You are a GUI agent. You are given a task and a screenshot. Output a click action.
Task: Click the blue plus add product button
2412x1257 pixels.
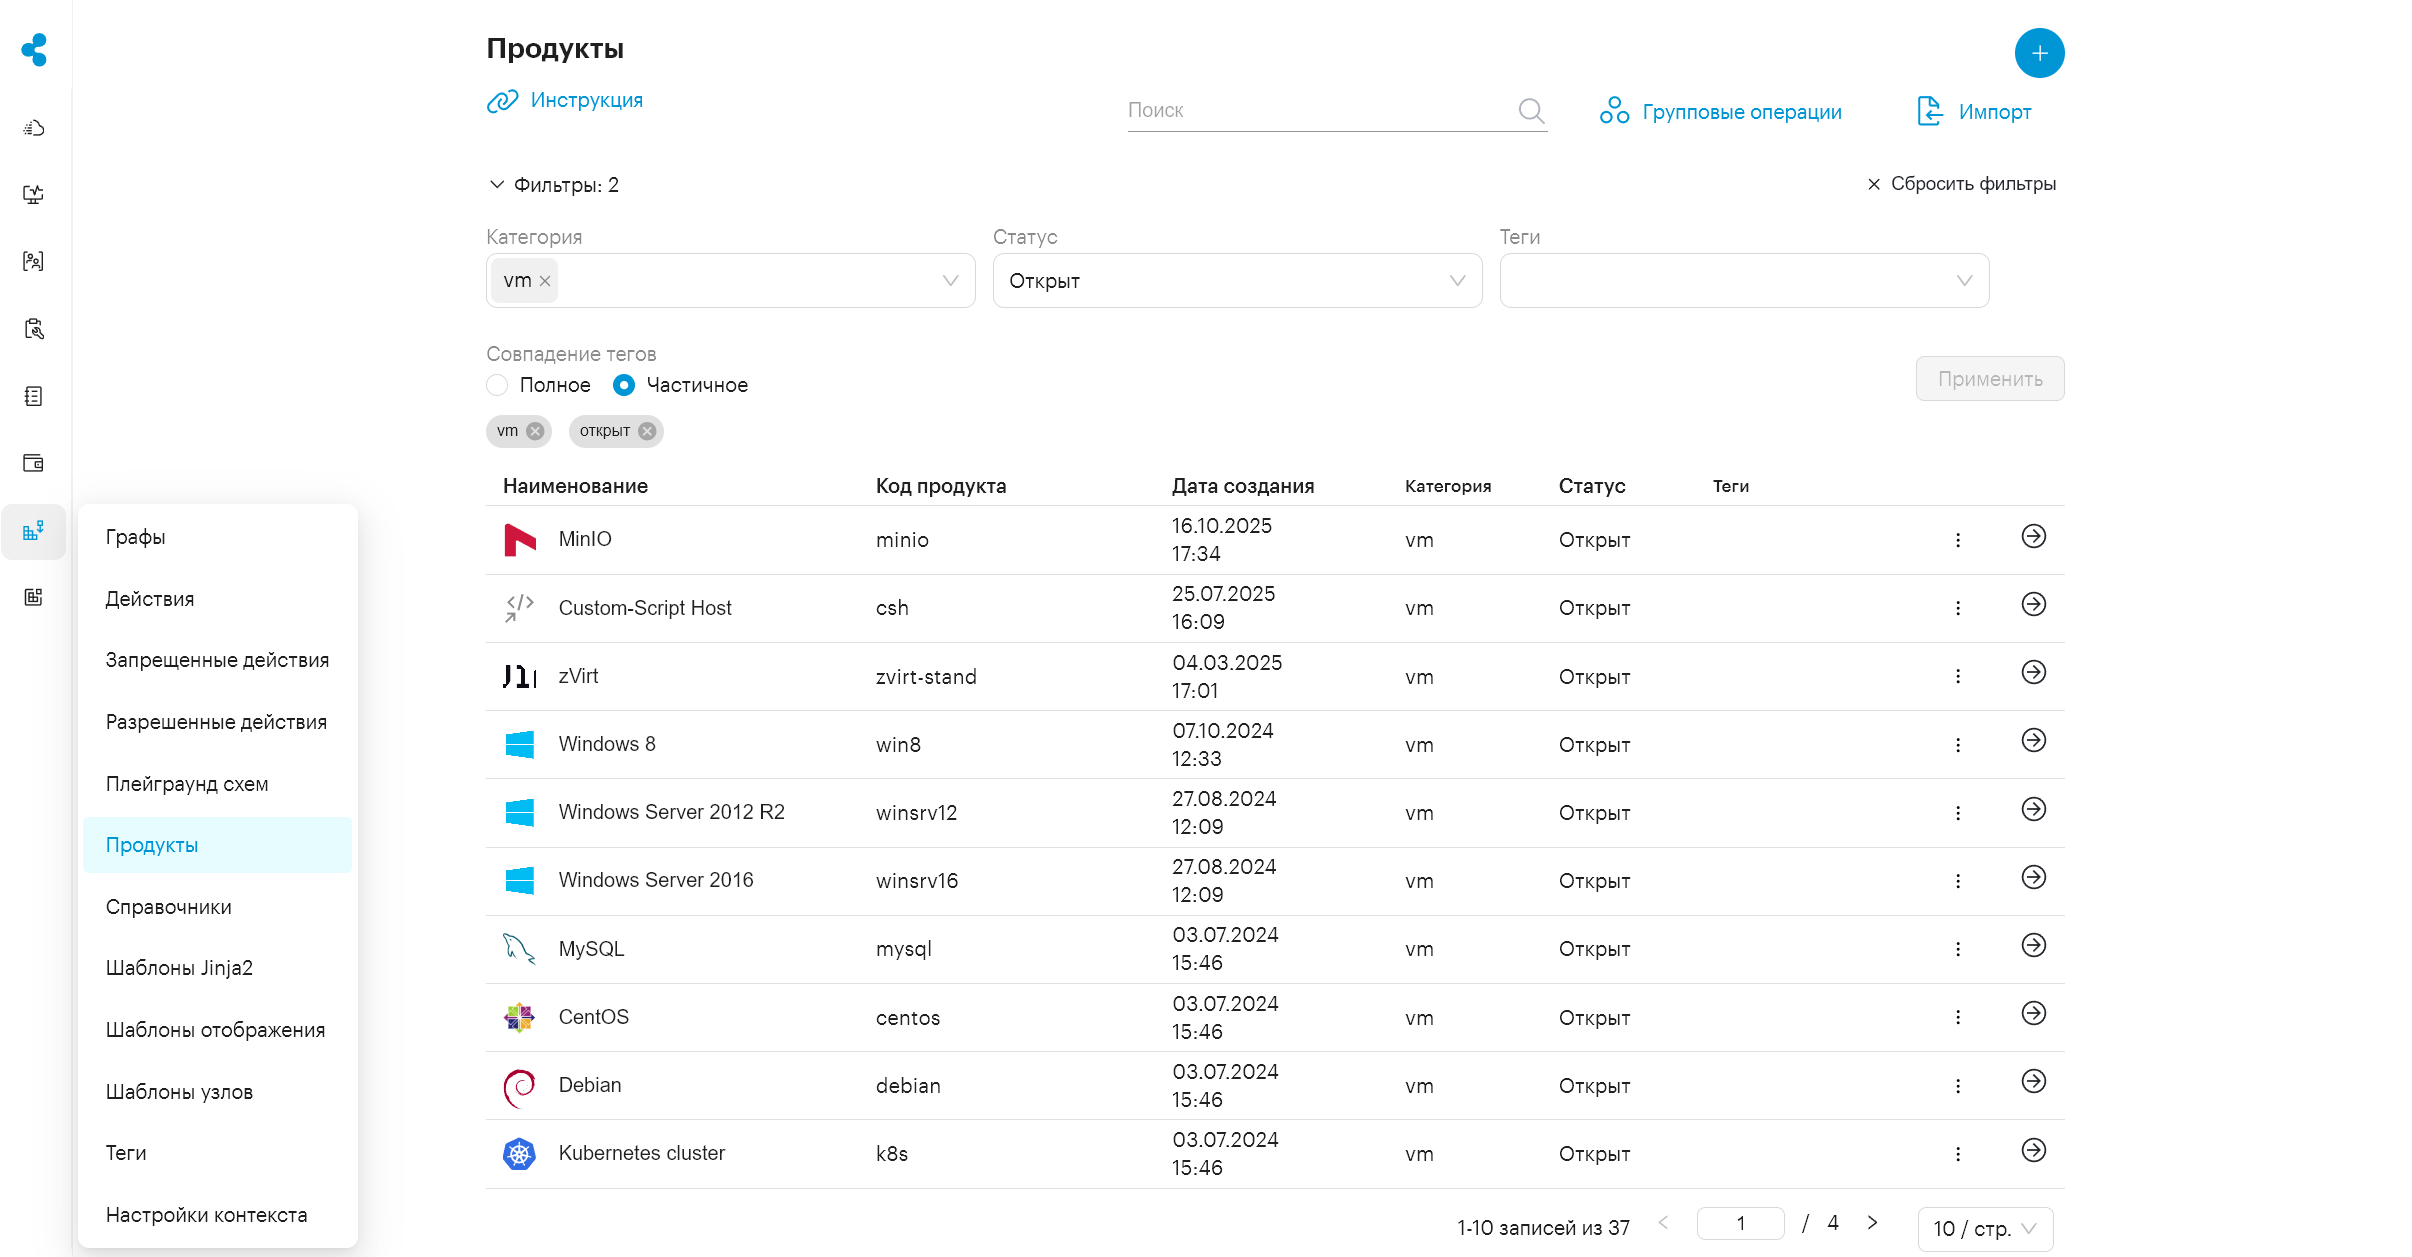point(2039,53)
